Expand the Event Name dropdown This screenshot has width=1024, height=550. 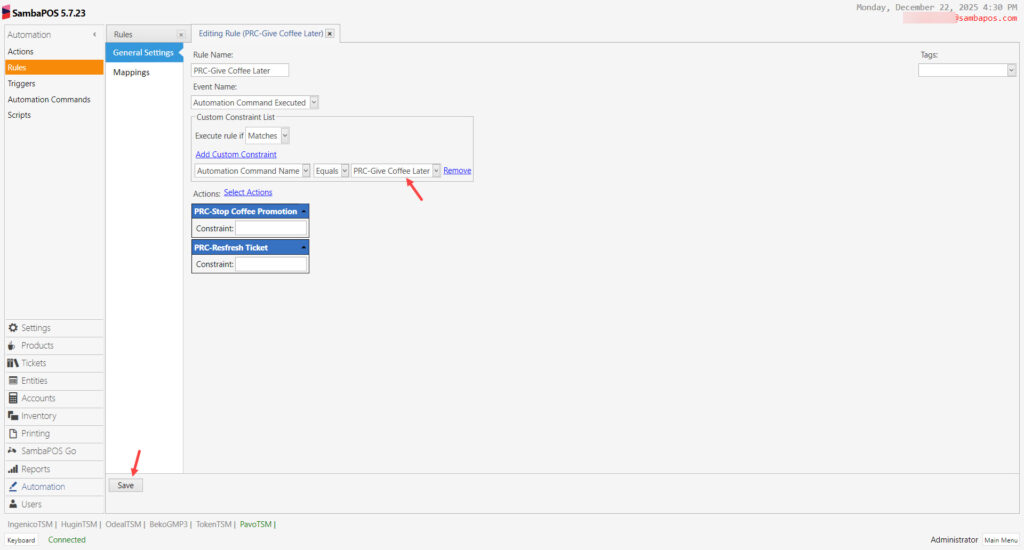(x=314, y=102)
